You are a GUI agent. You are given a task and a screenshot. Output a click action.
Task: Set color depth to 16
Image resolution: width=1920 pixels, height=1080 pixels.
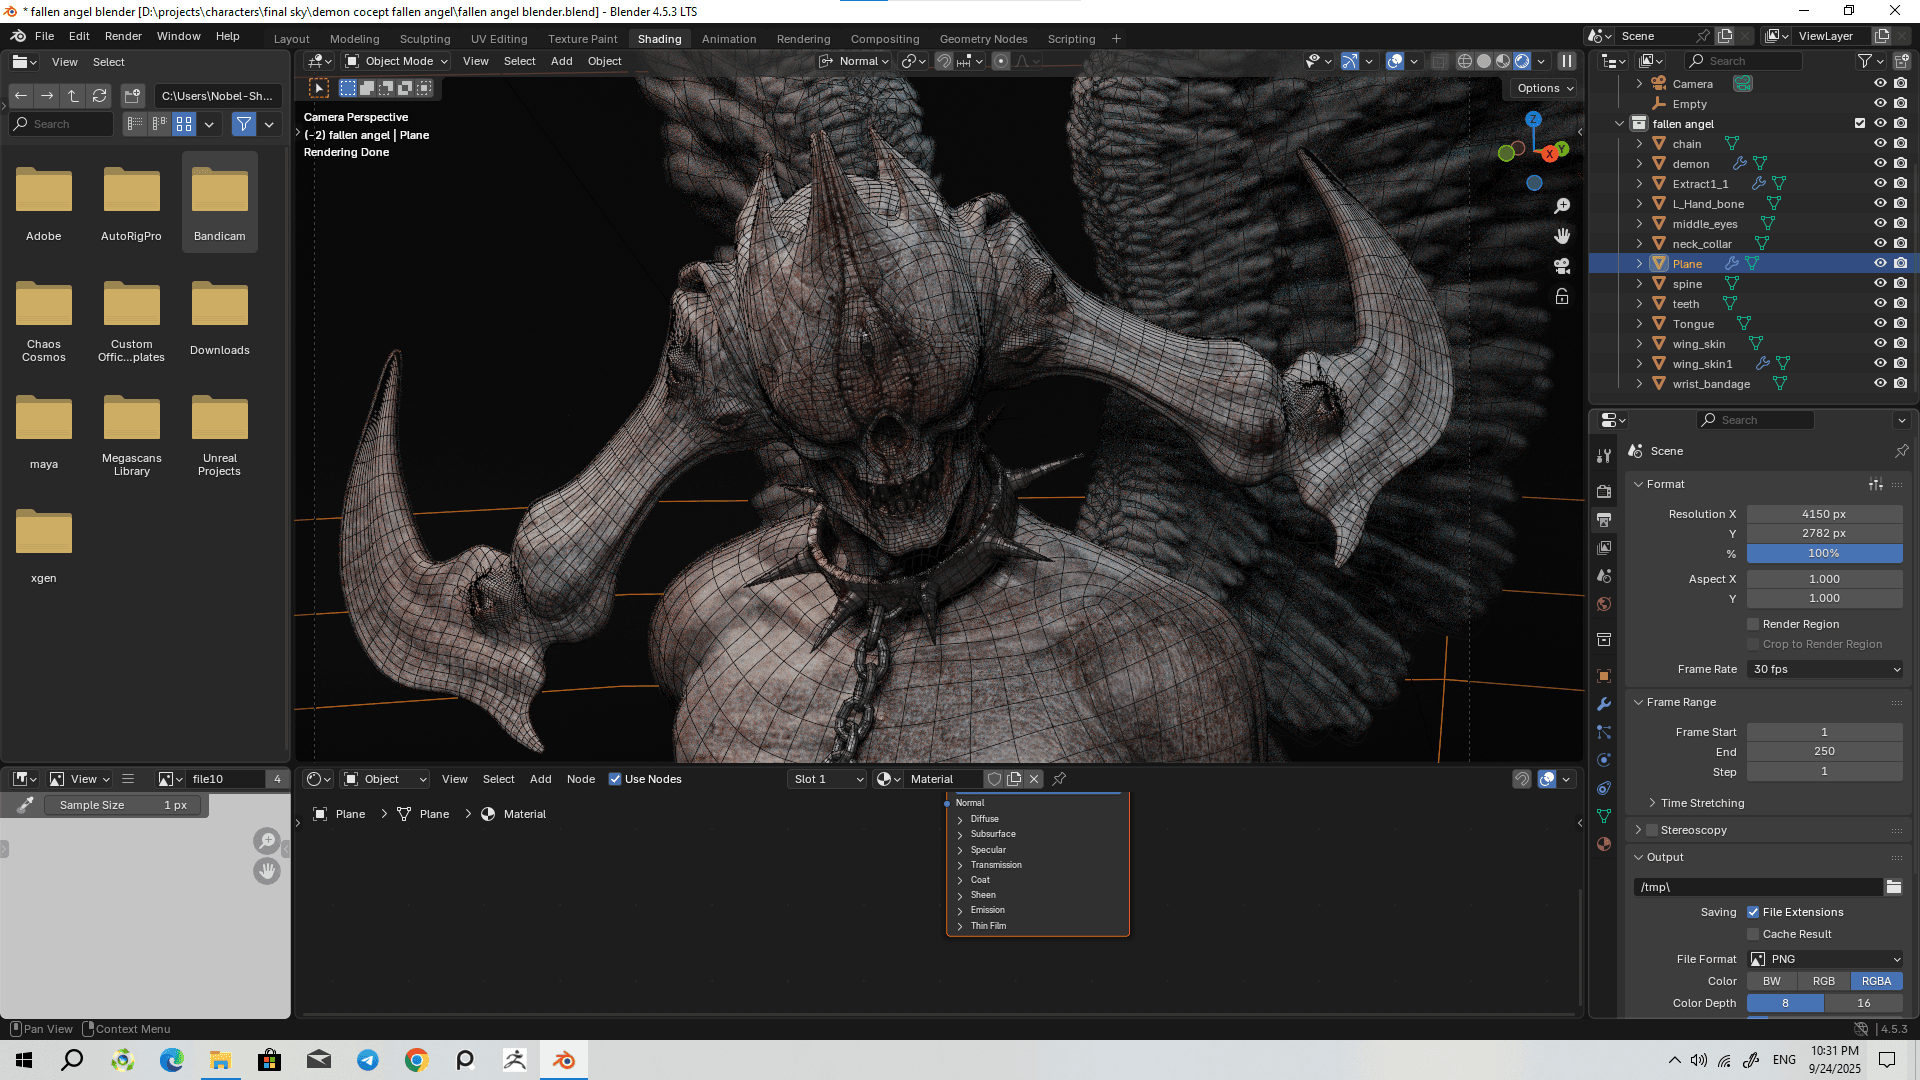1864,1003
